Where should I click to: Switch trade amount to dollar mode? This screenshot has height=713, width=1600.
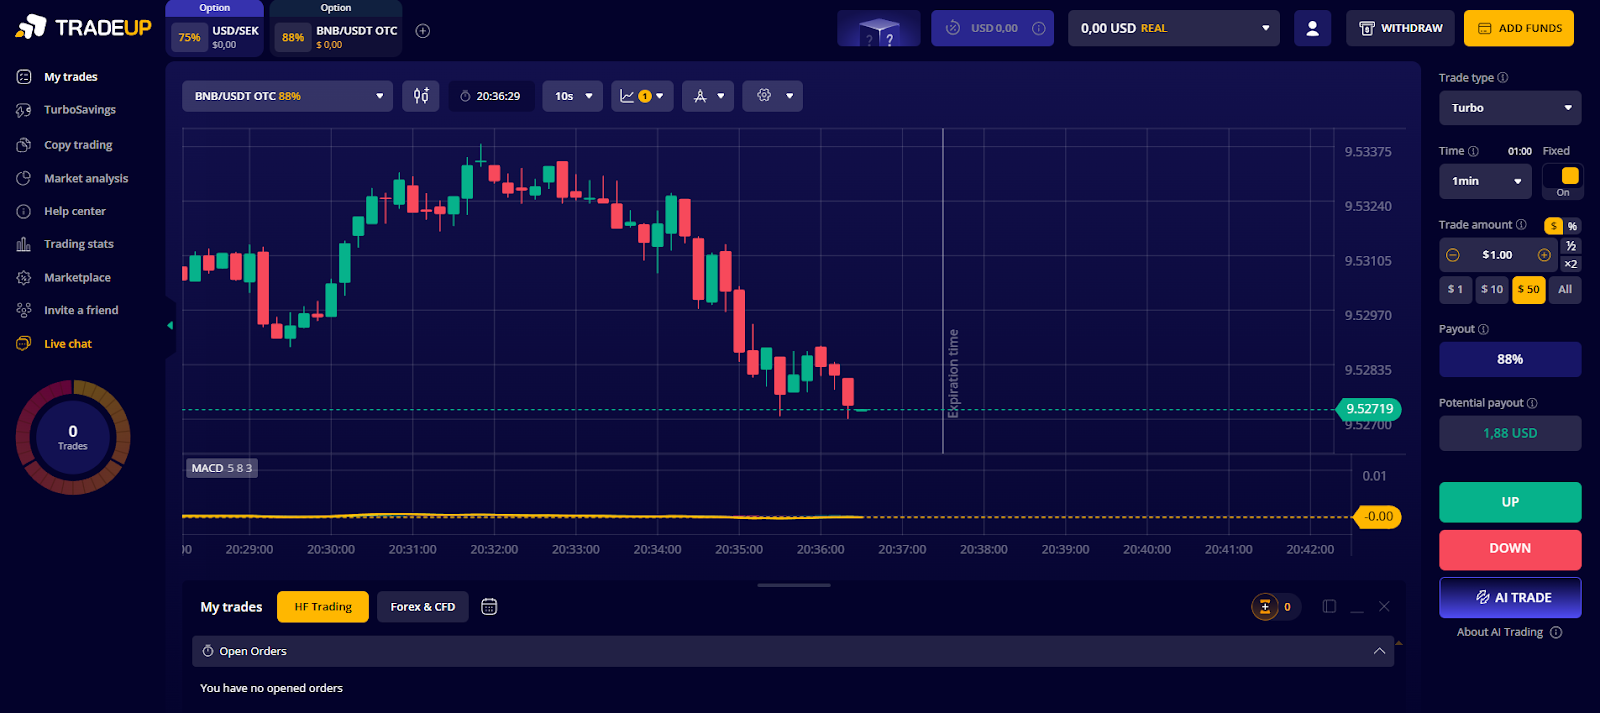[1553, 226]
